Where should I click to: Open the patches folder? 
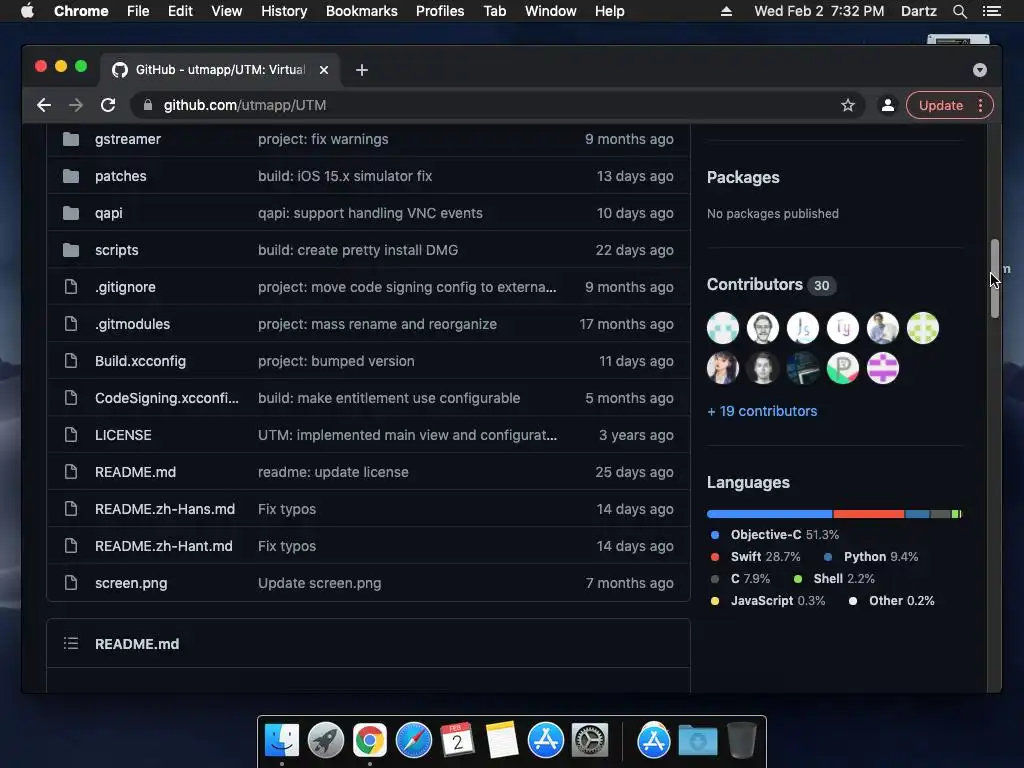click(121, 176)
